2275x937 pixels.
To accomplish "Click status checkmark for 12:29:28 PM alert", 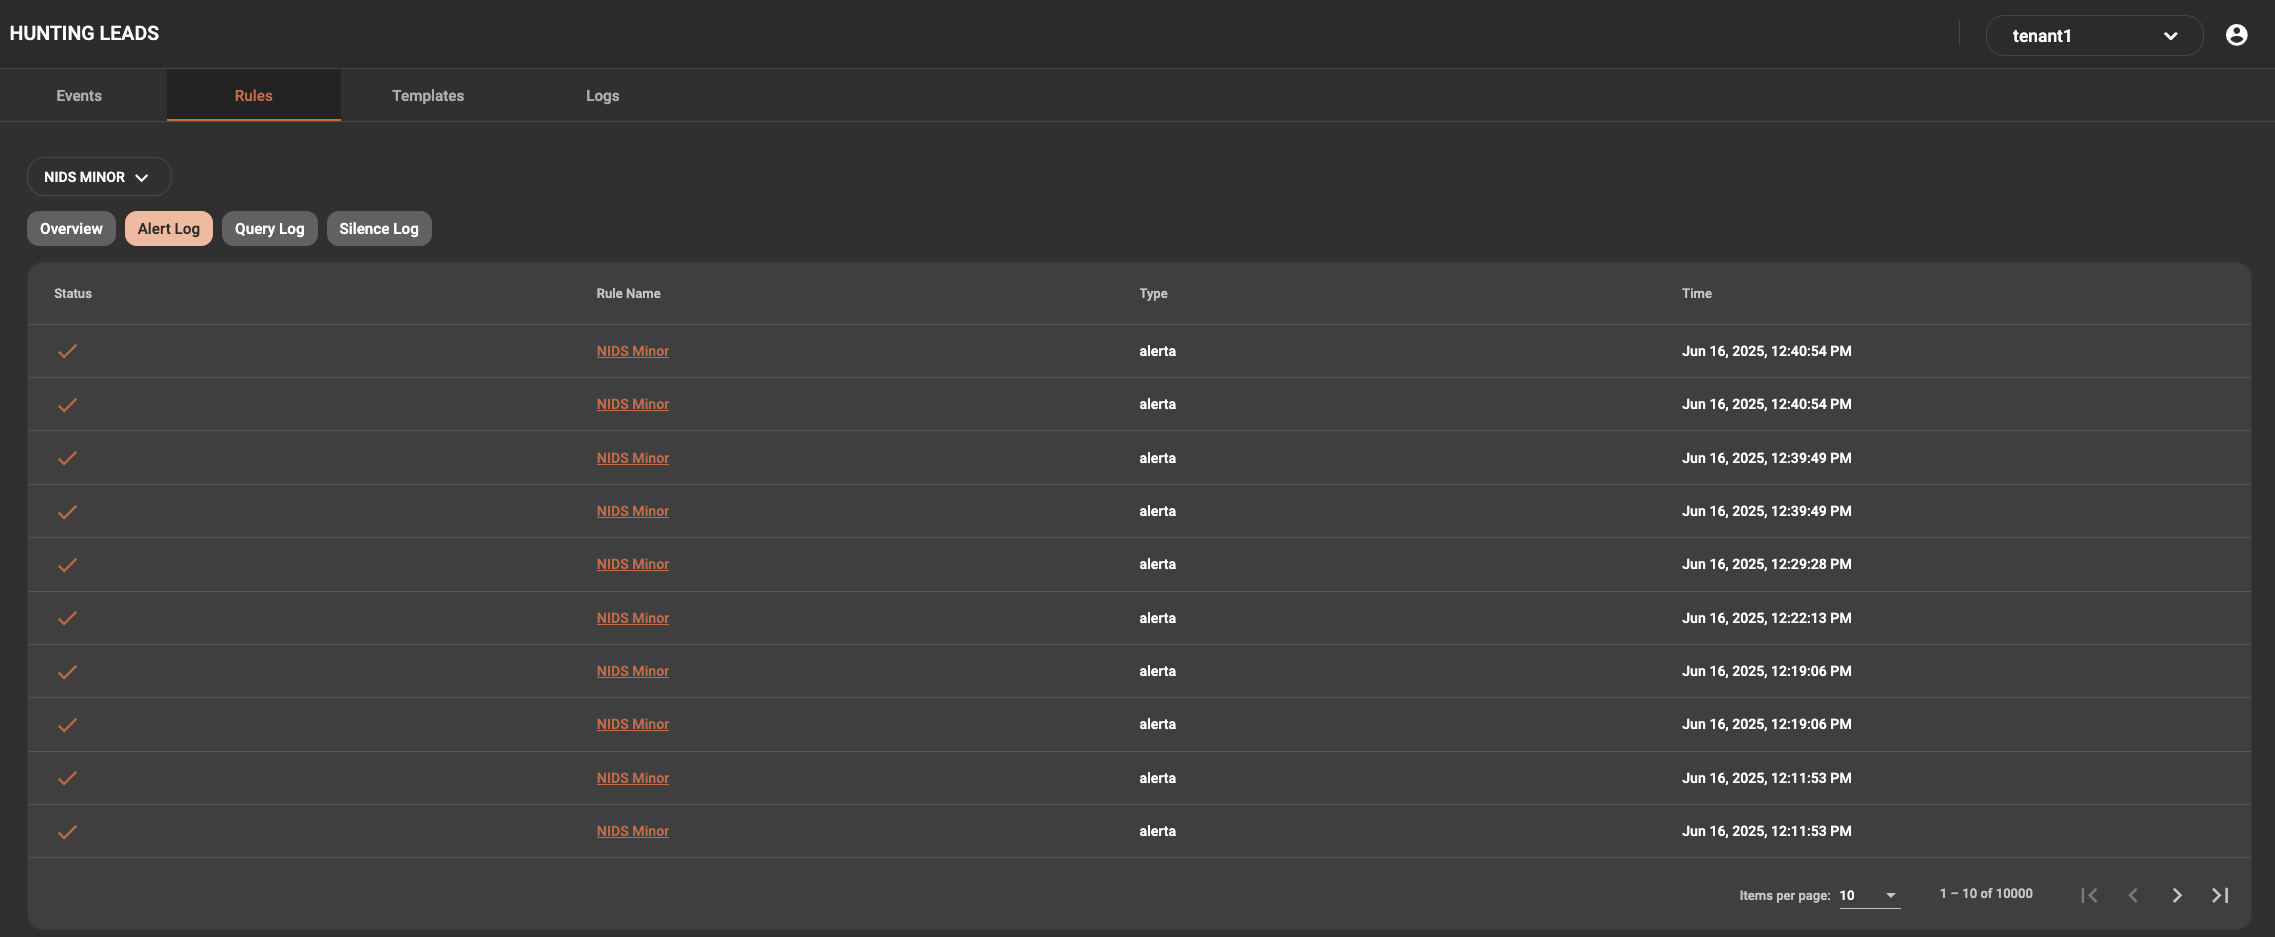I will (67, 565).
